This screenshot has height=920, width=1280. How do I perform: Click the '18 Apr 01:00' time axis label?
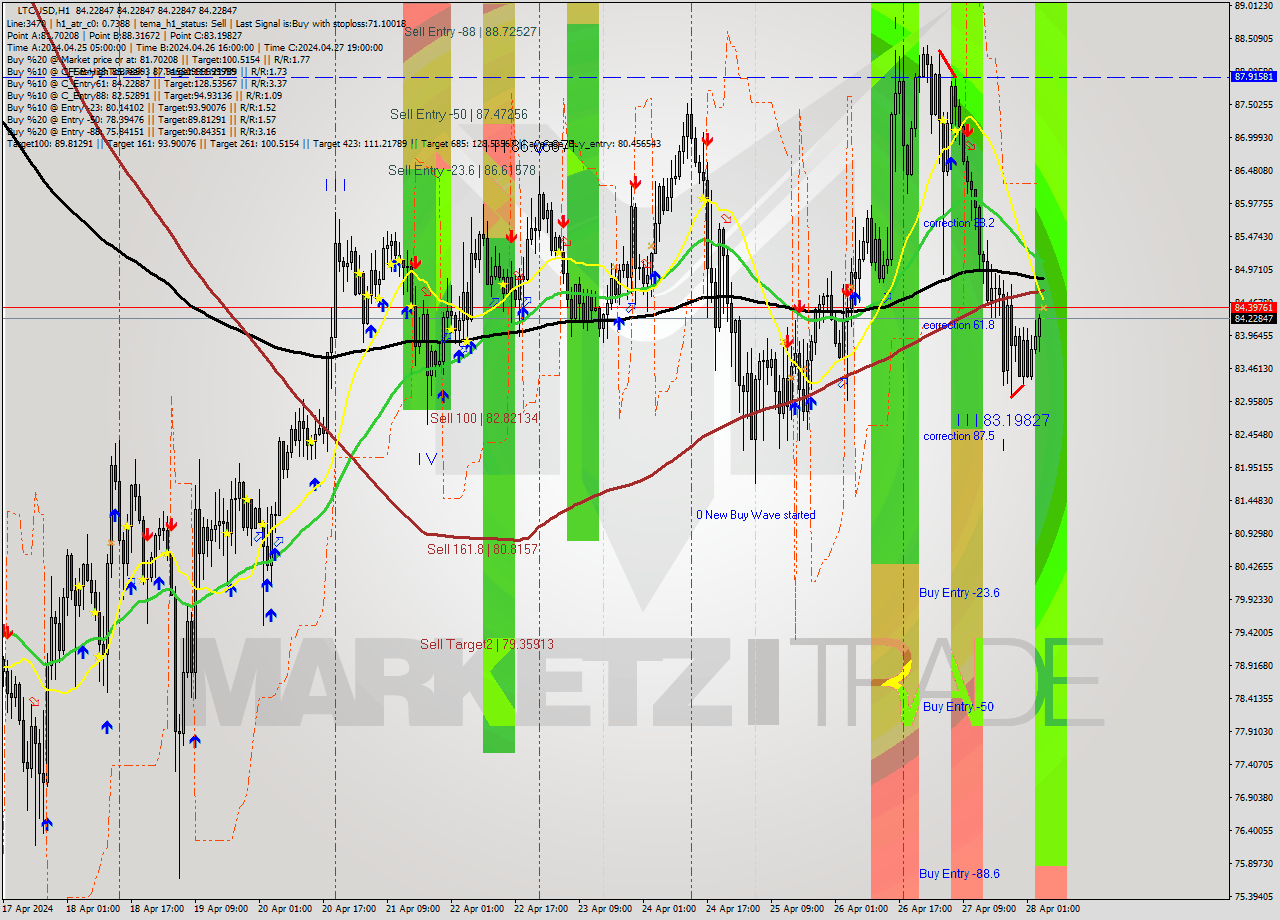(92, 910)
